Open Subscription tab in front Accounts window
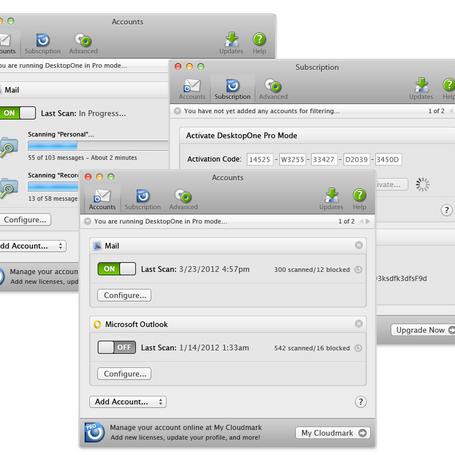 tap(143, 199)
